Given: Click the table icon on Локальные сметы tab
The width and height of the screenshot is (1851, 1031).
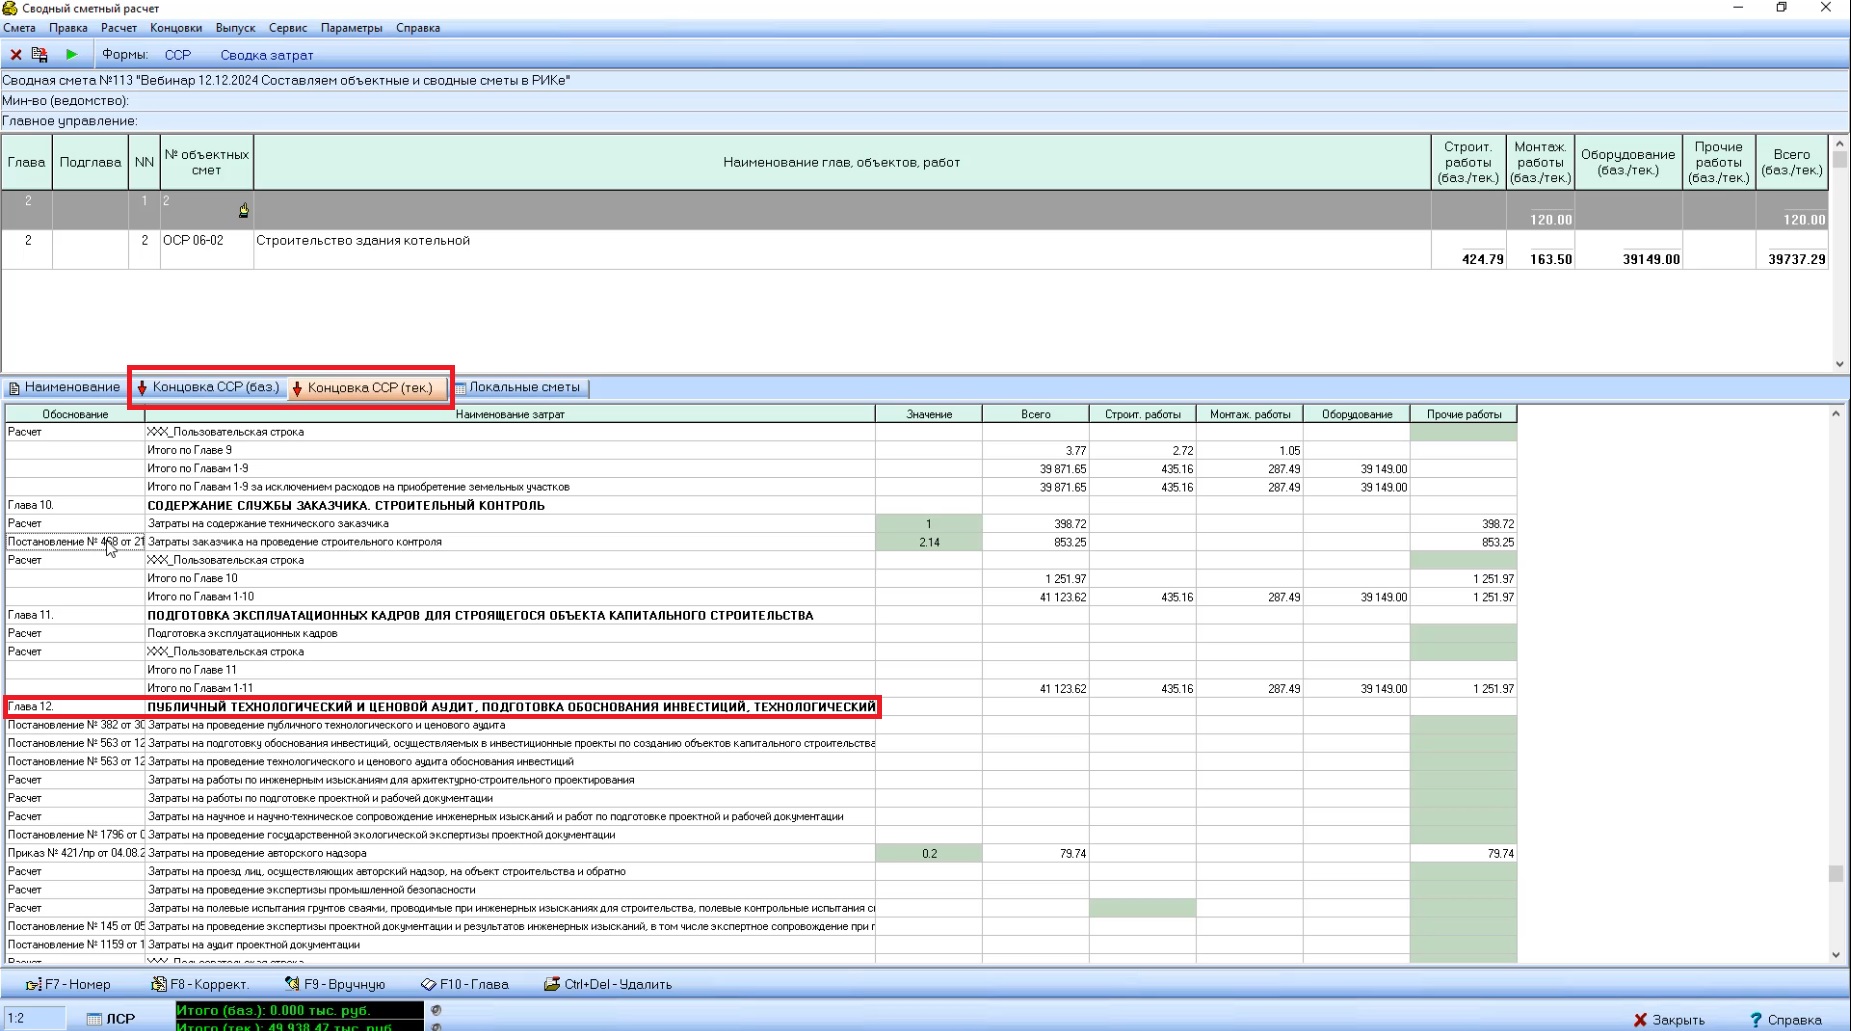Looking at the screenshot, I should pos(460,388).
